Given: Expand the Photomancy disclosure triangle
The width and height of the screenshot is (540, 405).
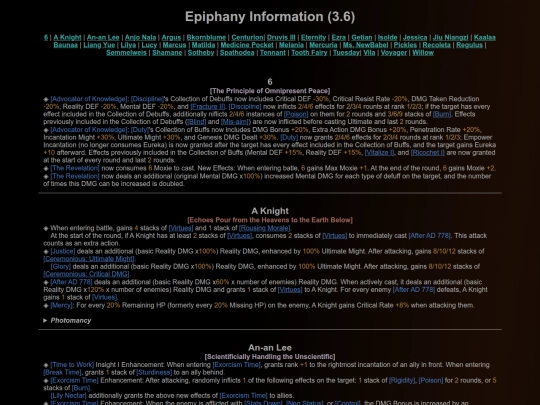Looking at the screenshot, I should coord(45,321).
